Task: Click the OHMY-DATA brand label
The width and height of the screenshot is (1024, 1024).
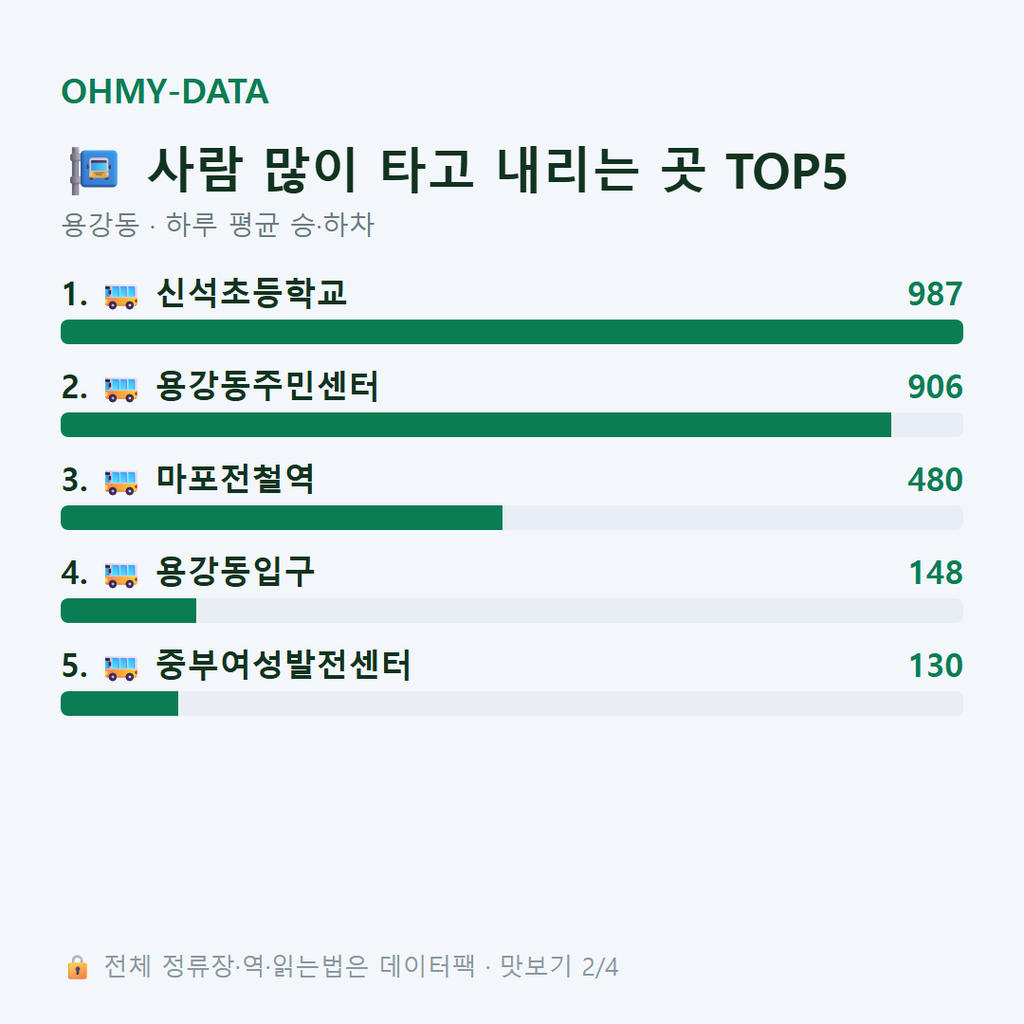Action: pos(165,91)
